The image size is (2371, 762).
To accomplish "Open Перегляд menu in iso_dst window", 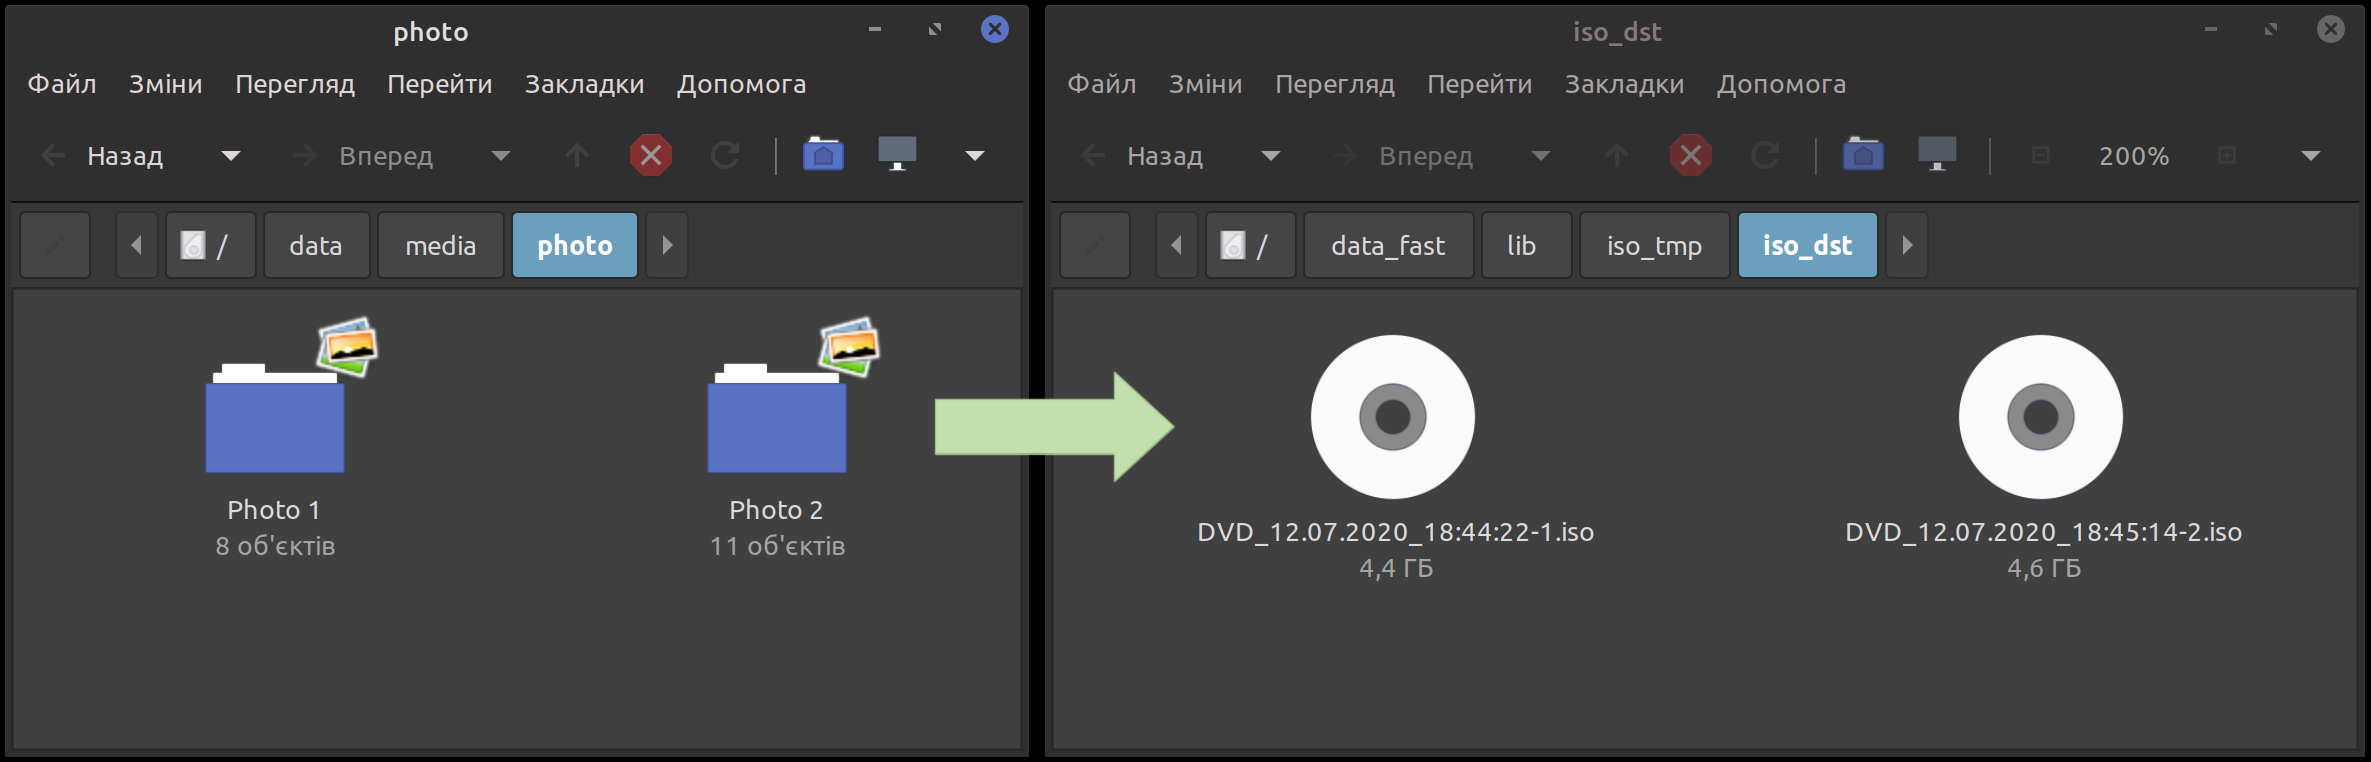I will [1335, 84].
